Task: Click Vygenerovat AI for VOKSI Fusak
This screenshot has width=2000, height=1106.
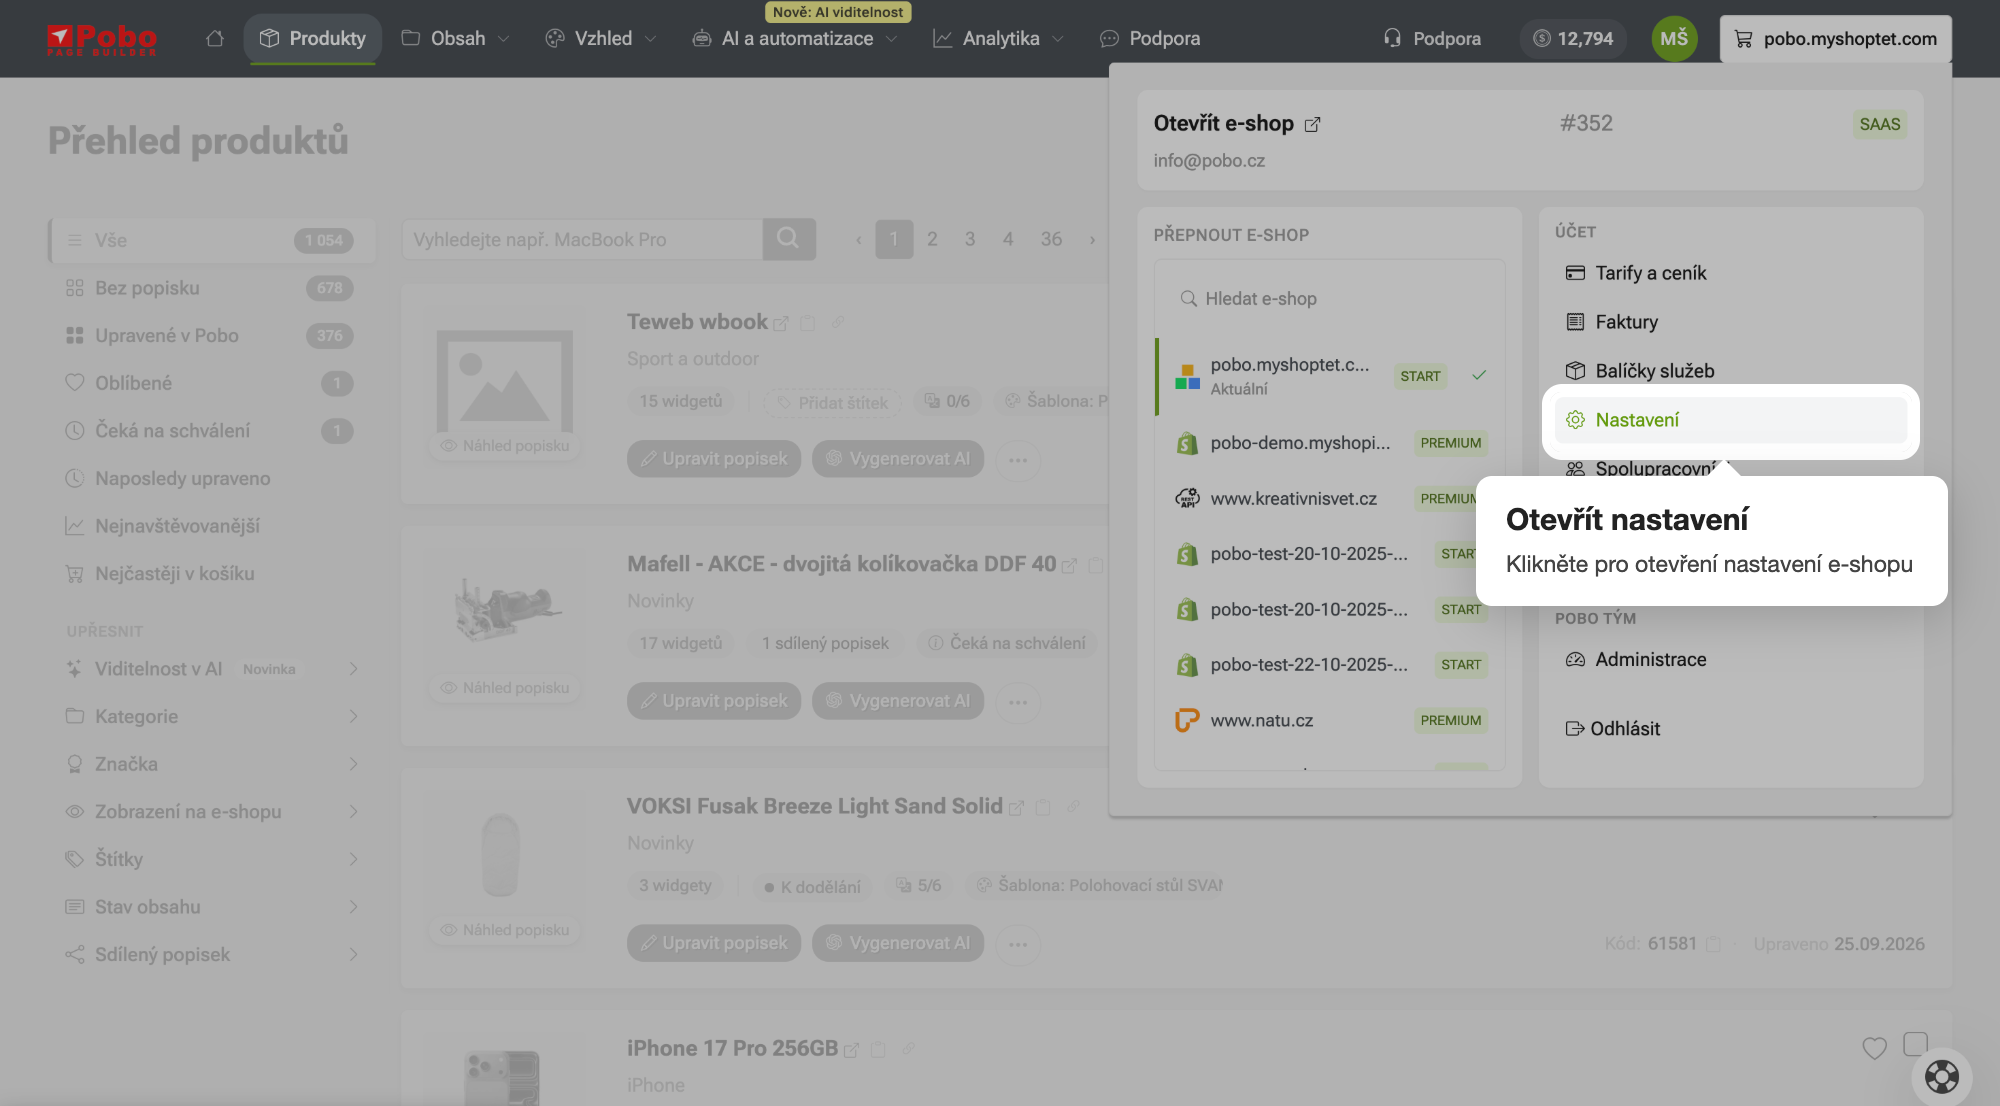Action: [x=898, y=943]
